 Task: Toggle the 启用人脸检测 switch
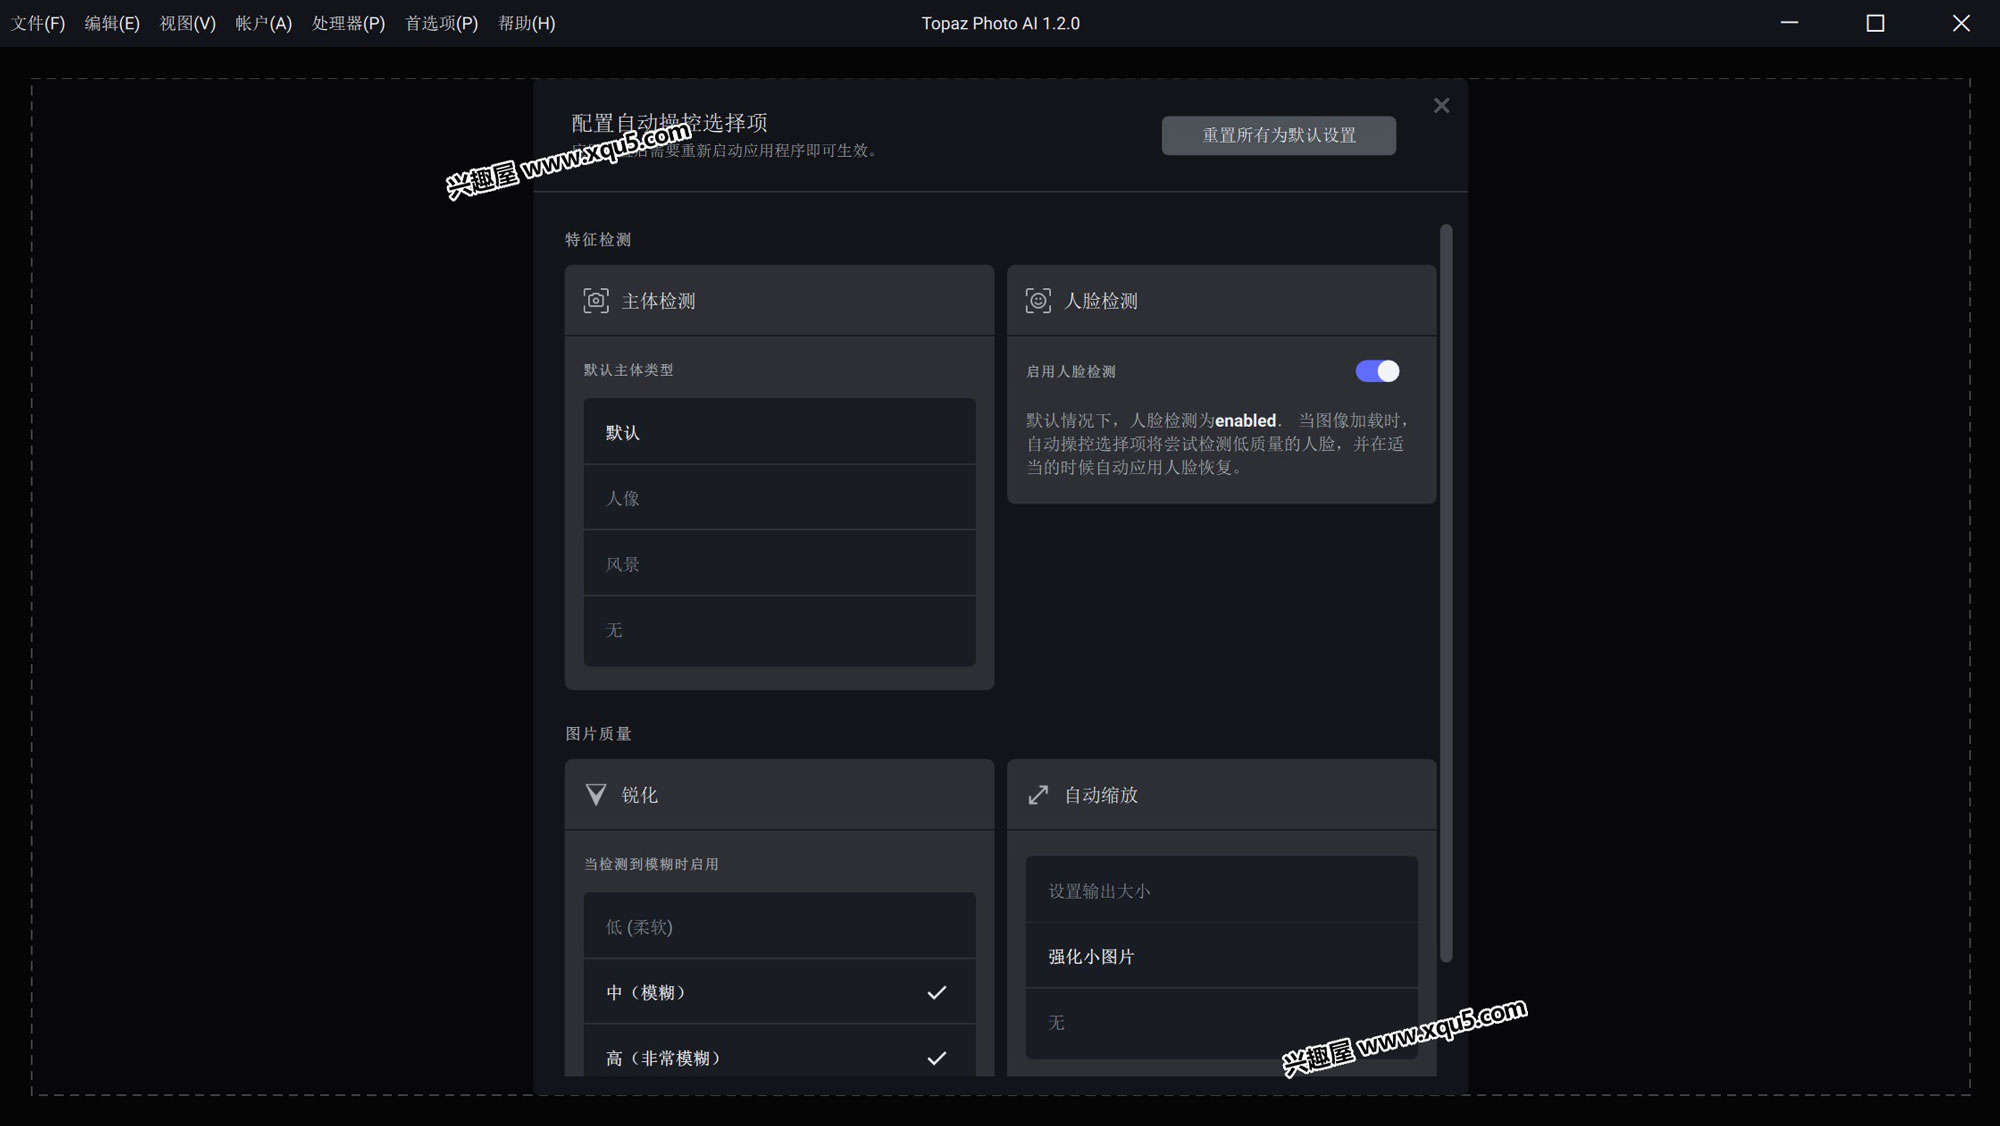pos(1377,371)
